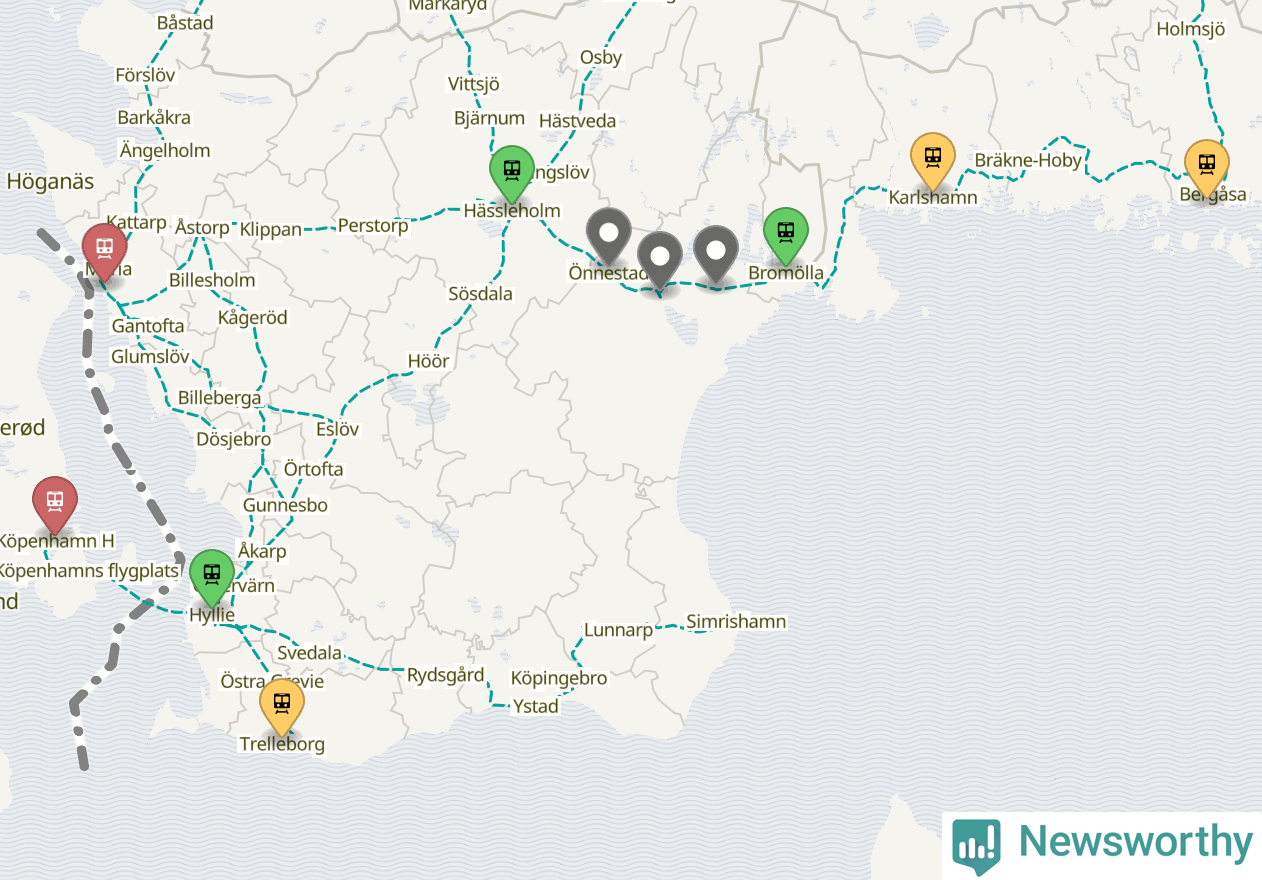Image resolution: width=1262 pixels, height=880 pixels.
Task: Click the Svedala station label
Action: [310, 653]
